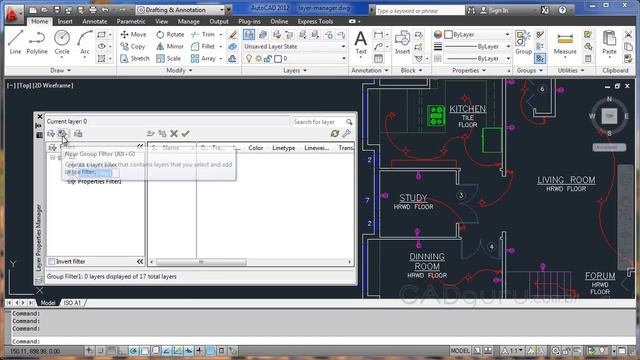This screenshot has width=640, height=360.
Task: Click the Search for layer field
Action: [x=318, y=122]
